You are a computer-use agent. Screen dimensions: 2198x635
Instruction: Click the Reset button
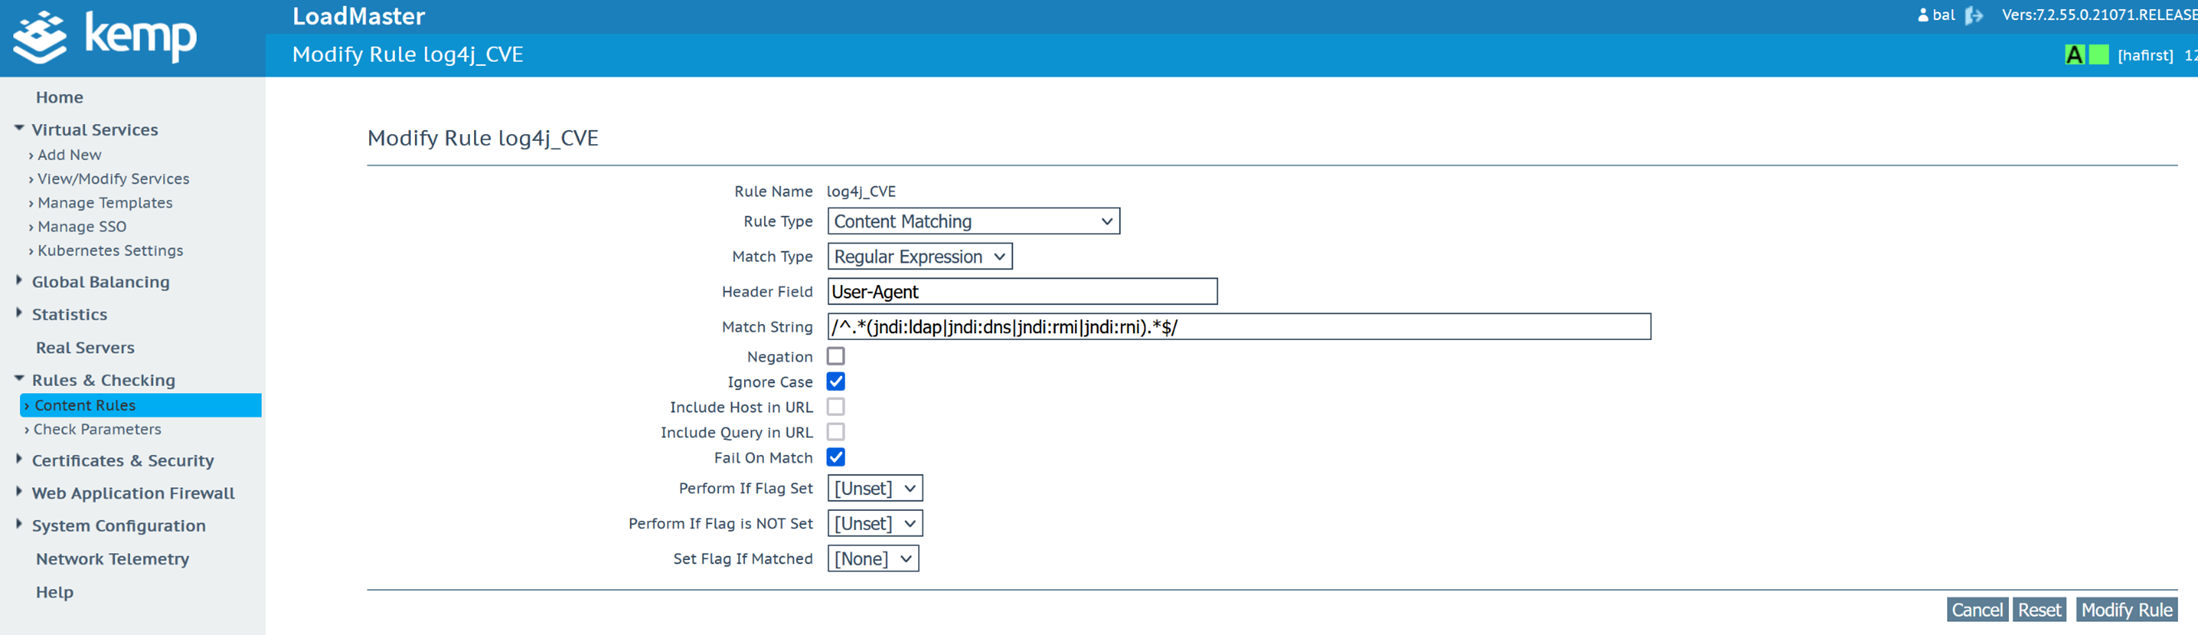click(x=2039, y=609)
